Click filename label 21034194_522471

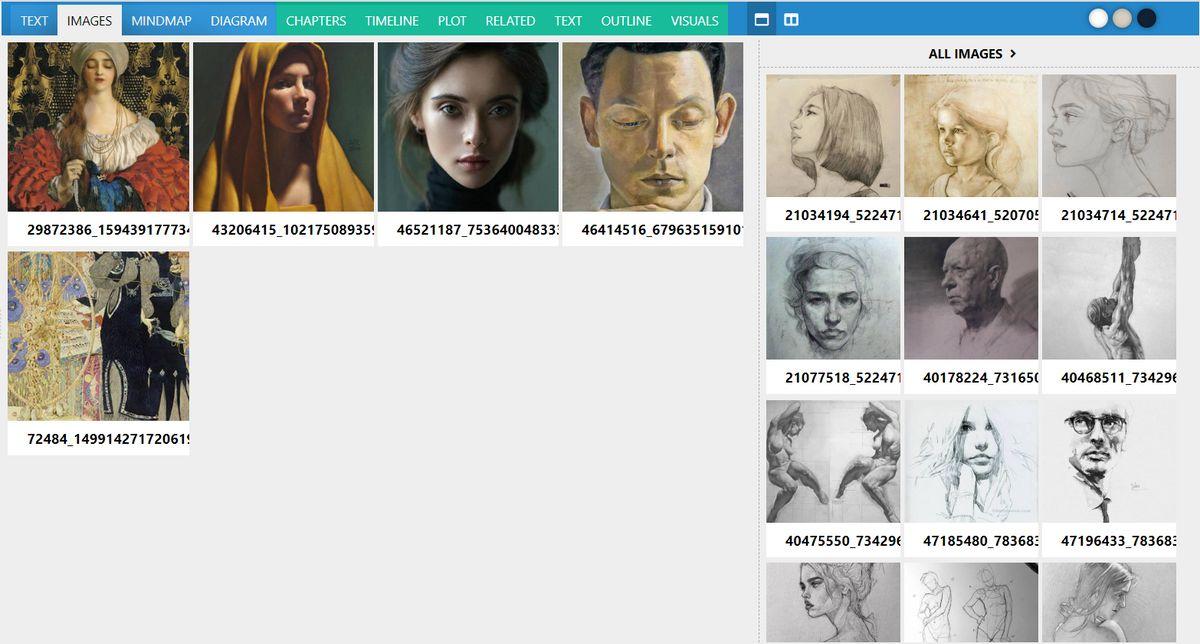pos(843,214)
